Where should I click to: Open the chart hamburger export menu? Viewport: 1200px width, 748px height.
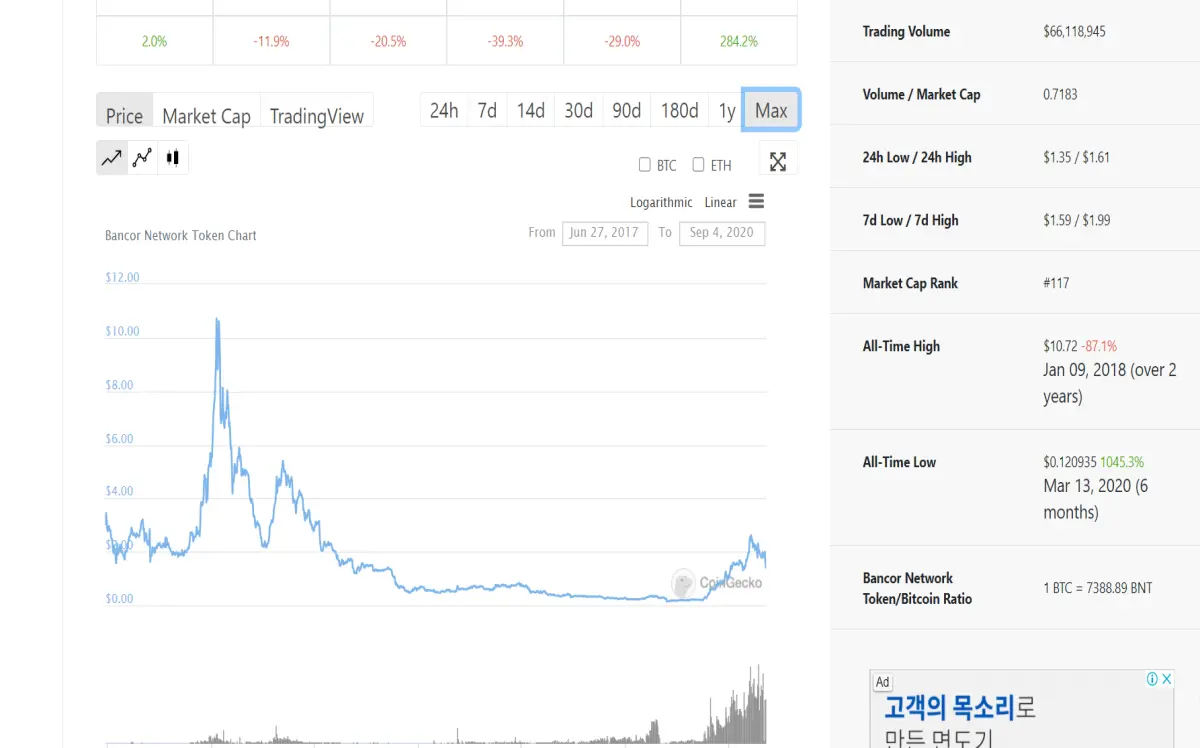coord(756,201)
